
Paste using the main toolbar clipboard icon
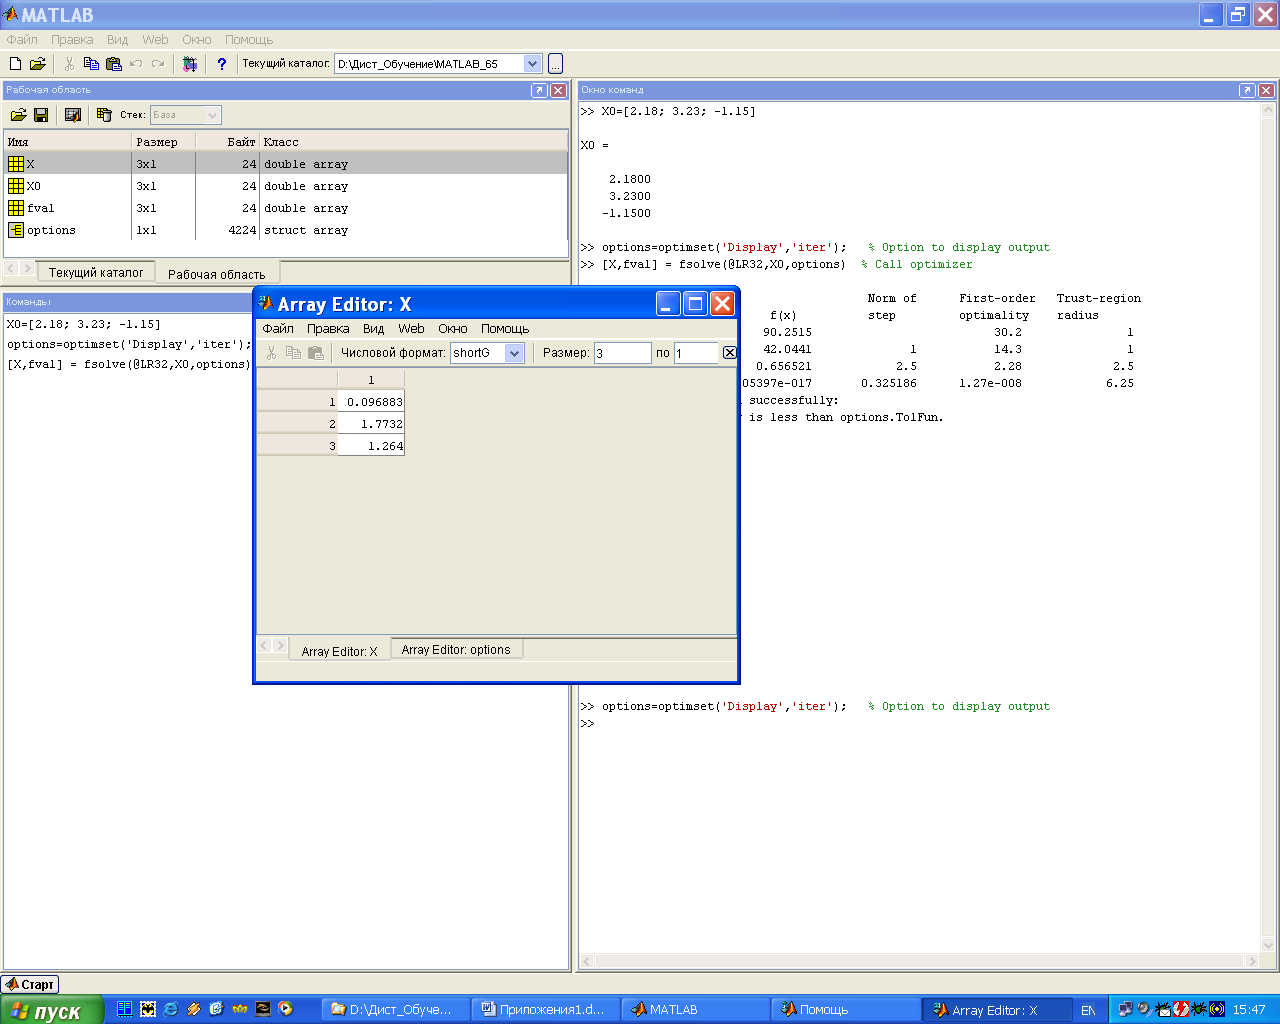113,64
